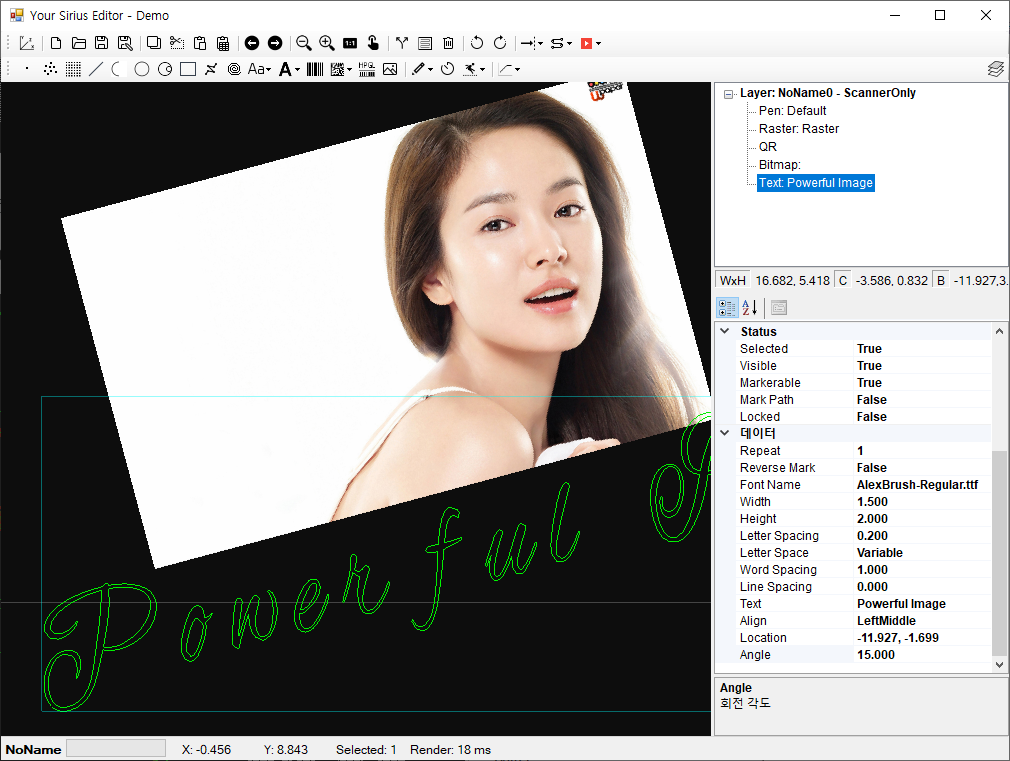The height and width of the screenshot is (761, 1010).
Task: Open the red play button dropdown
Action: [x=598, y=43]
